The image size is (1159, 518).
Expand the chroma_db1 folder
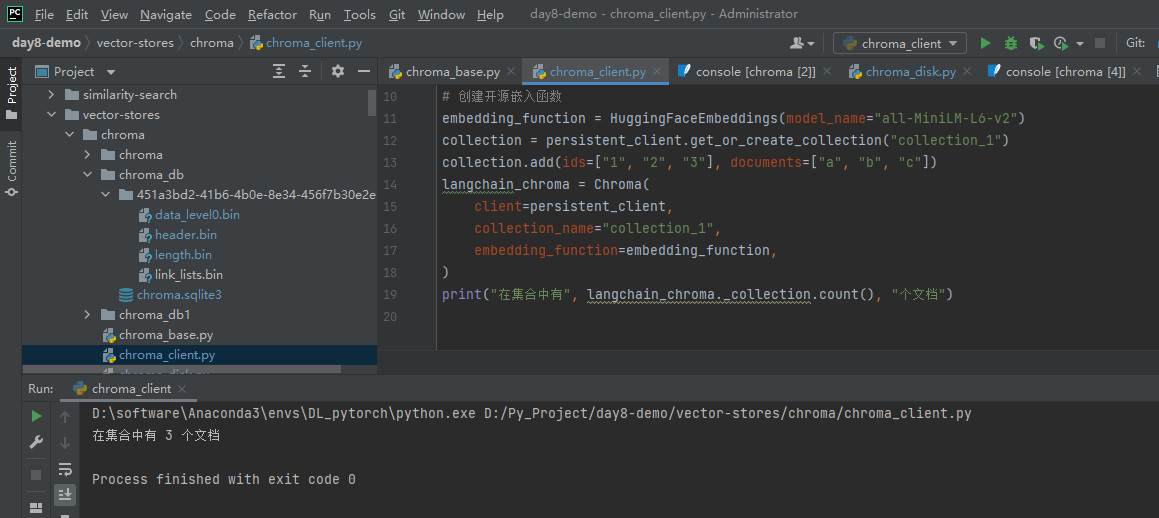(x=87, y=315)
